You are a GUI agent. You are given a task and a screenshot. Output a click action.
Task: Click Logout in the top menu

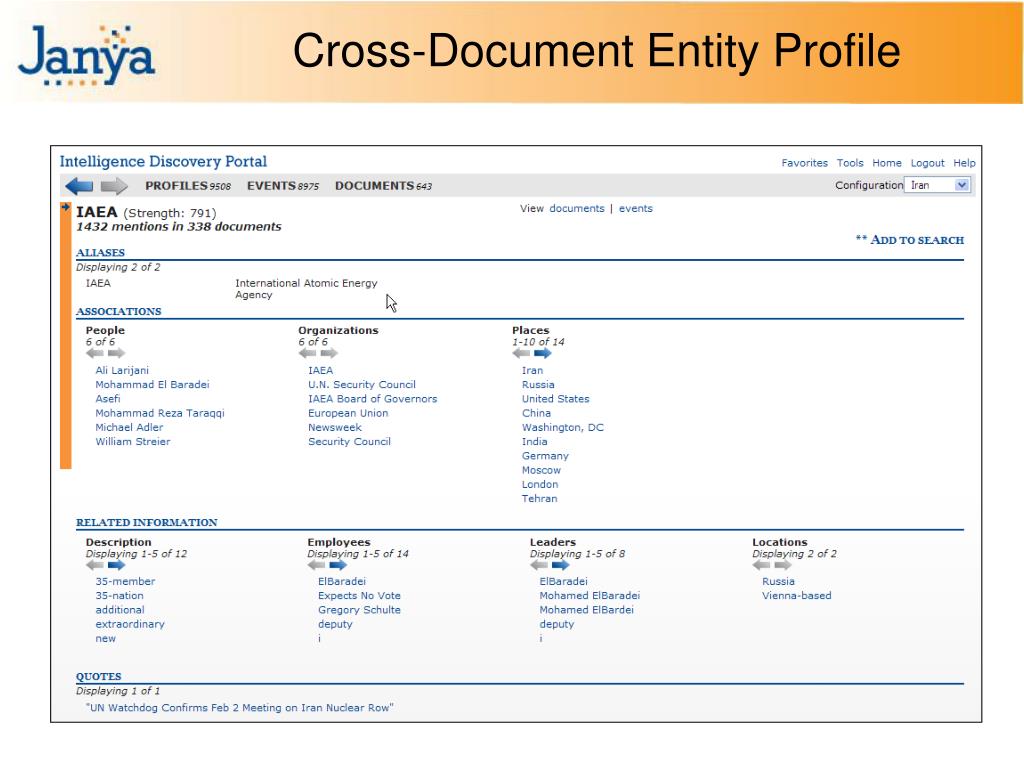point(927,163)
